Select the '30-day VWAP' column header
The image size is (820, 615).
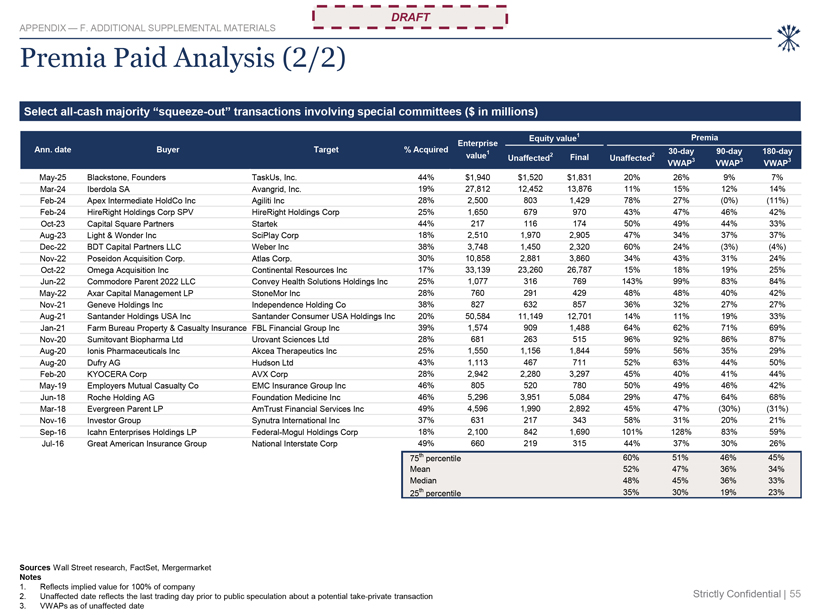681,157
